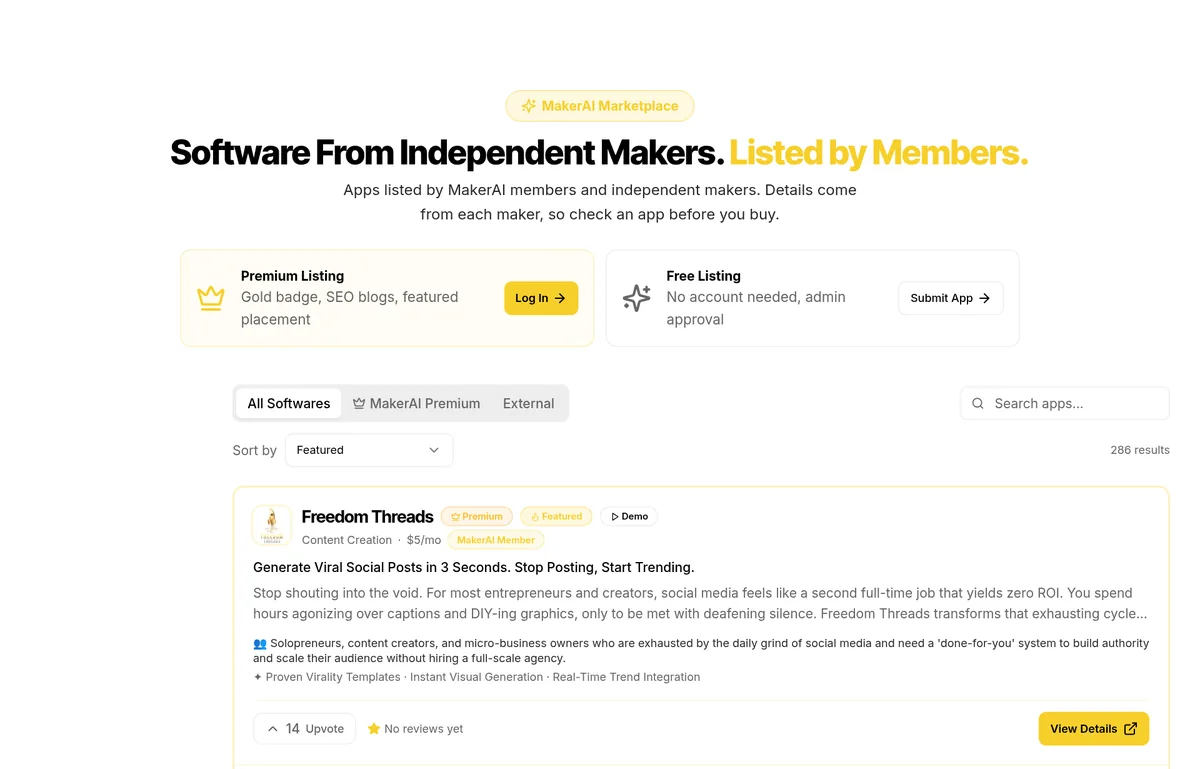
Task: Focus the Search apps field
Action: tap(1065, 403)
